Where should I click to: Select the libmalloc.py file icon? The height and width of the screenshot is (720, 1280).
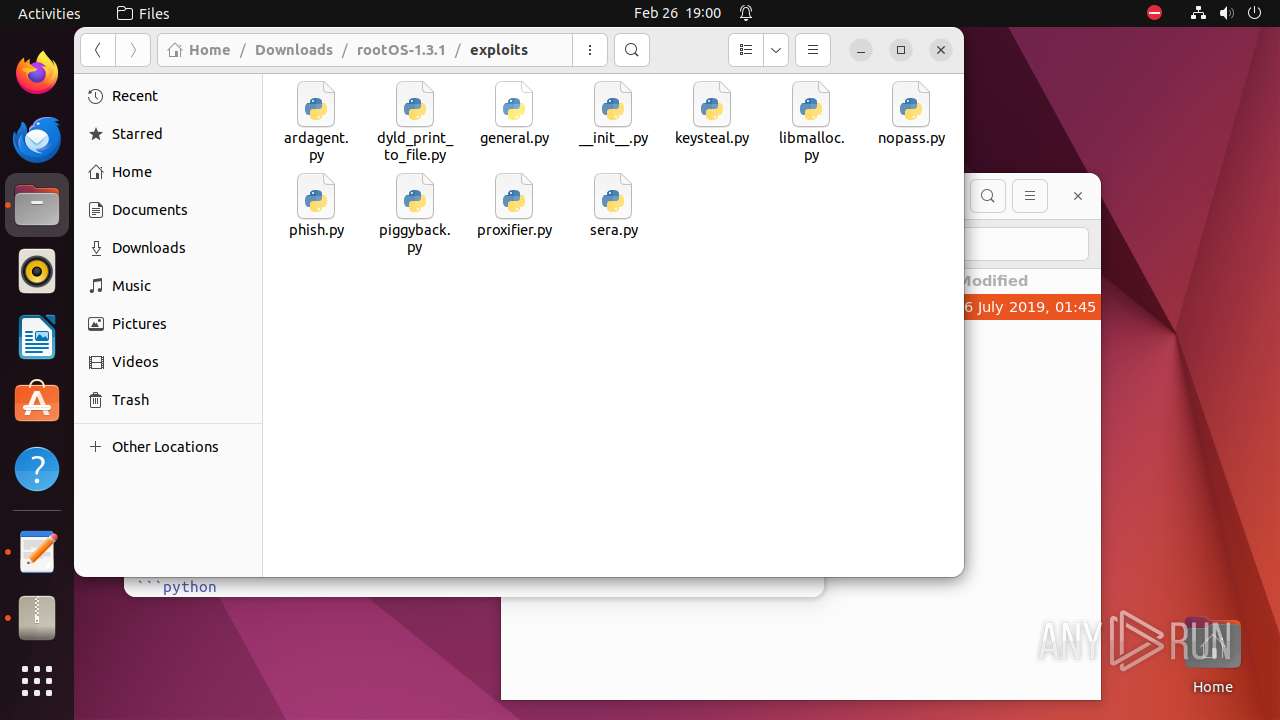[811, 105]
